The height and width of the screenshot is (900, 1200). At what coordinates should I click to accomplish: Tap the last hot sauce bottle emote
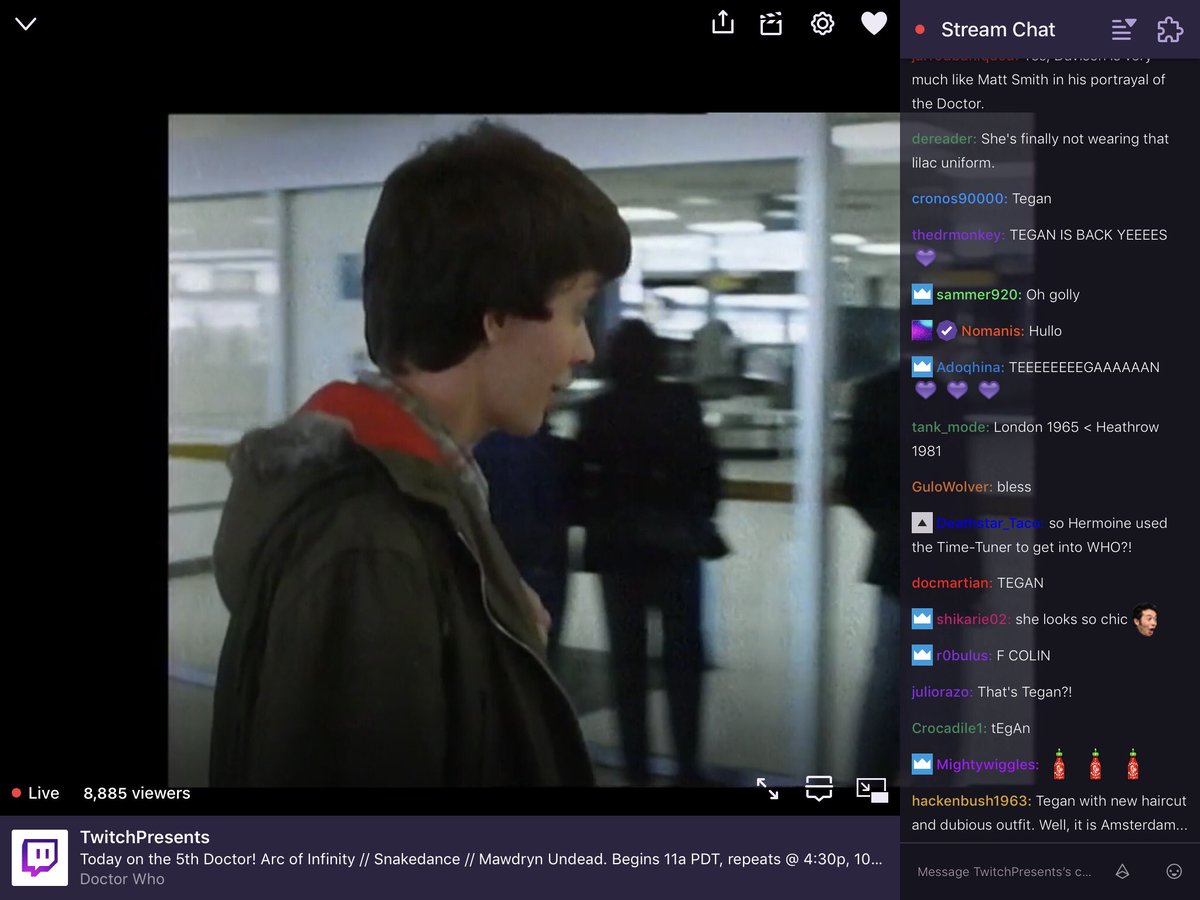click(1132, 765)
